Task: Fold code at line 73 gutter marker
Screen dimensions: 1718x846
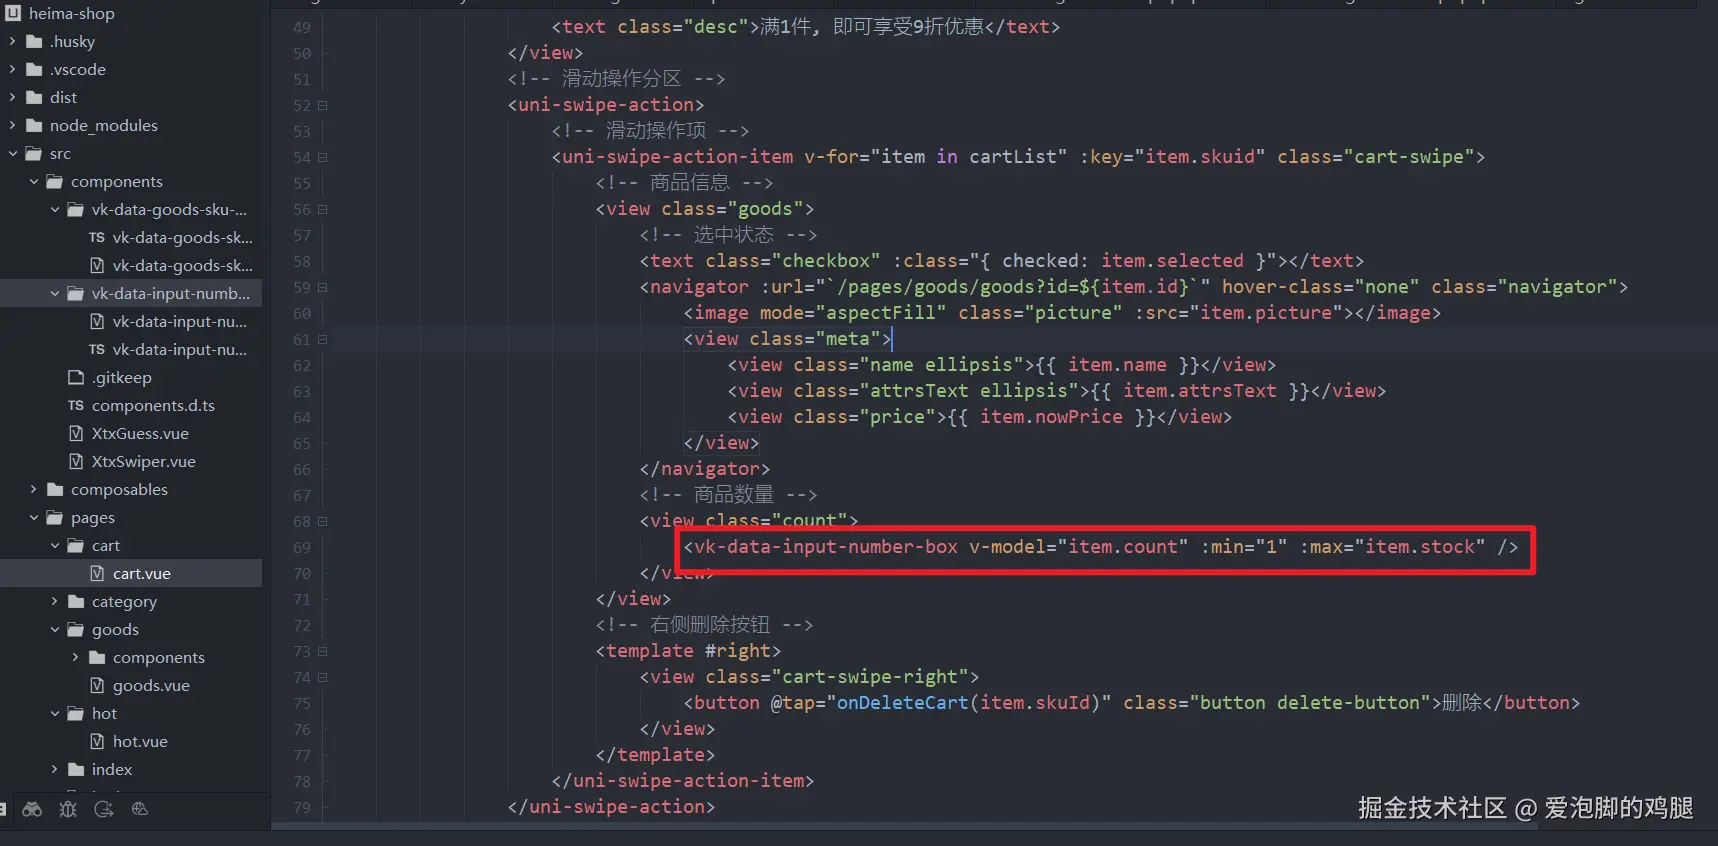Action: (x=323, y=651)
